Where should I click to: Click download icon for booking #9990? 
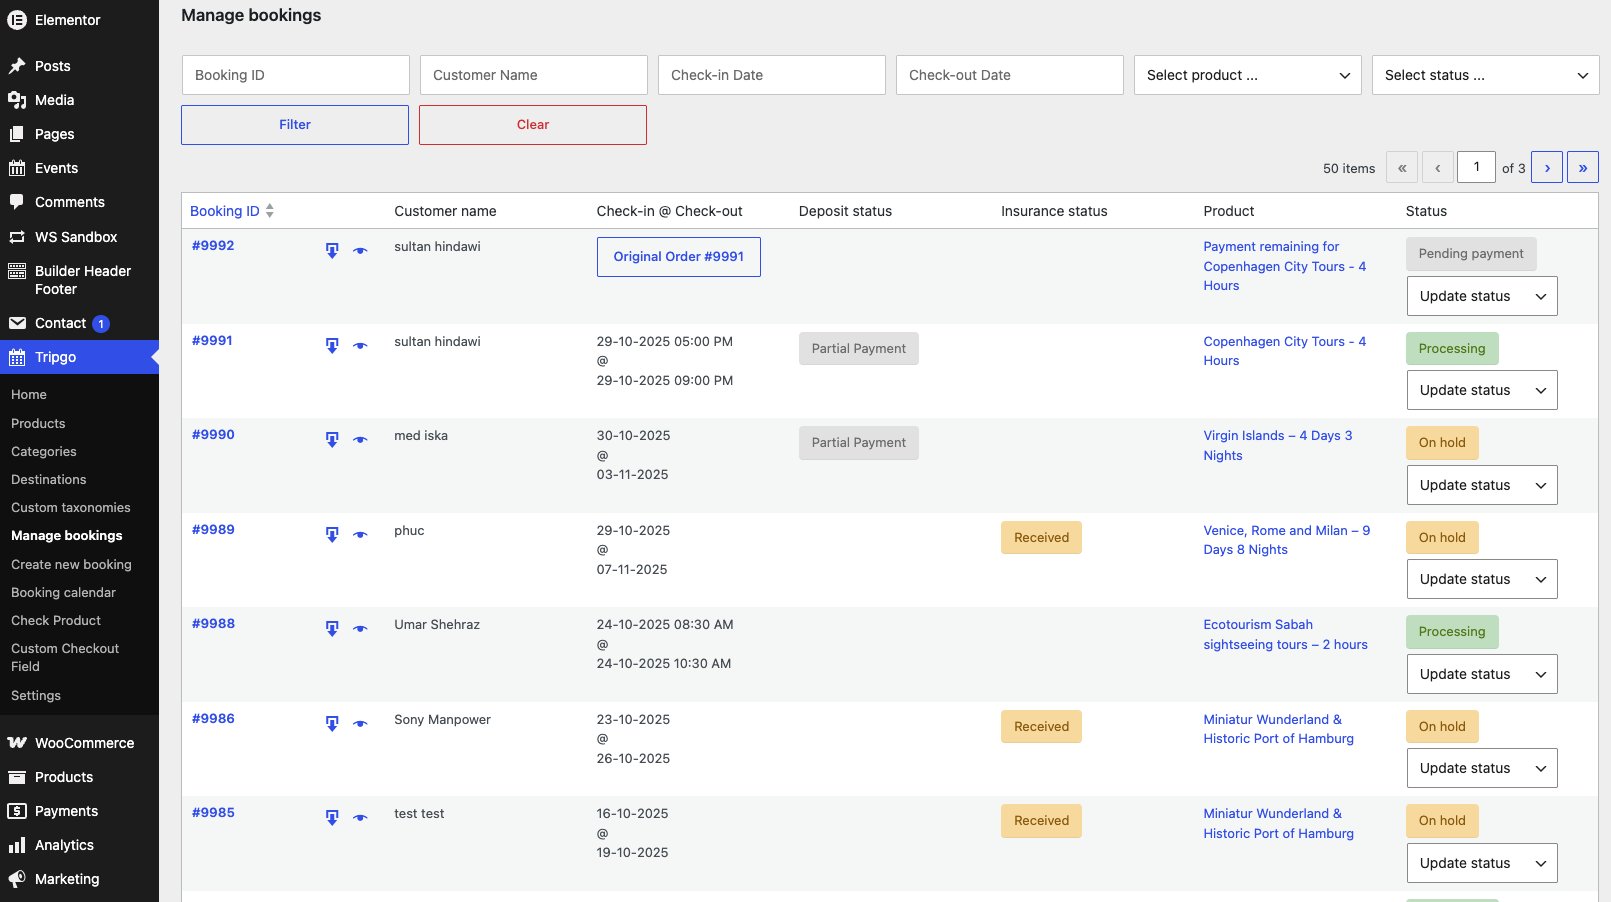tap(332, 440)
